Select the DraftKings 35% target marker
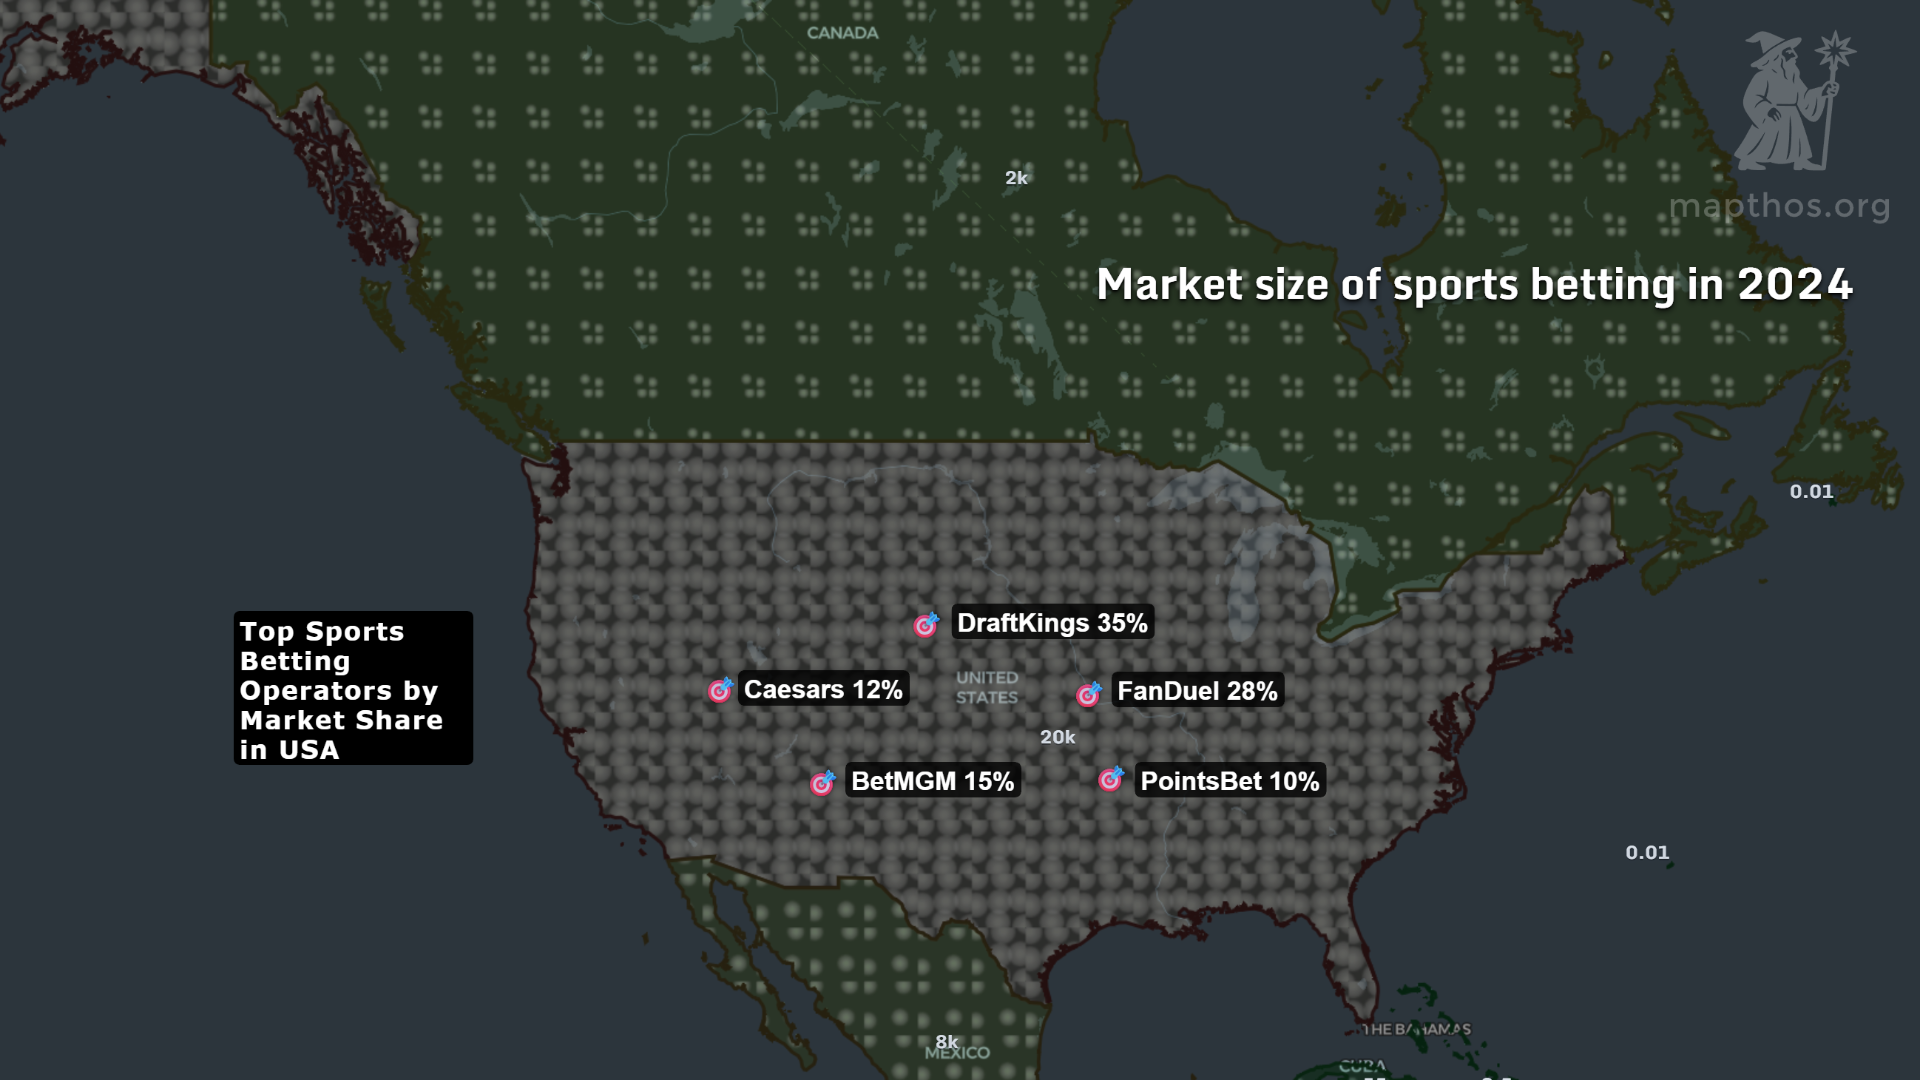This screenshot has height=1080, width=1920. (x=925, y=623)
